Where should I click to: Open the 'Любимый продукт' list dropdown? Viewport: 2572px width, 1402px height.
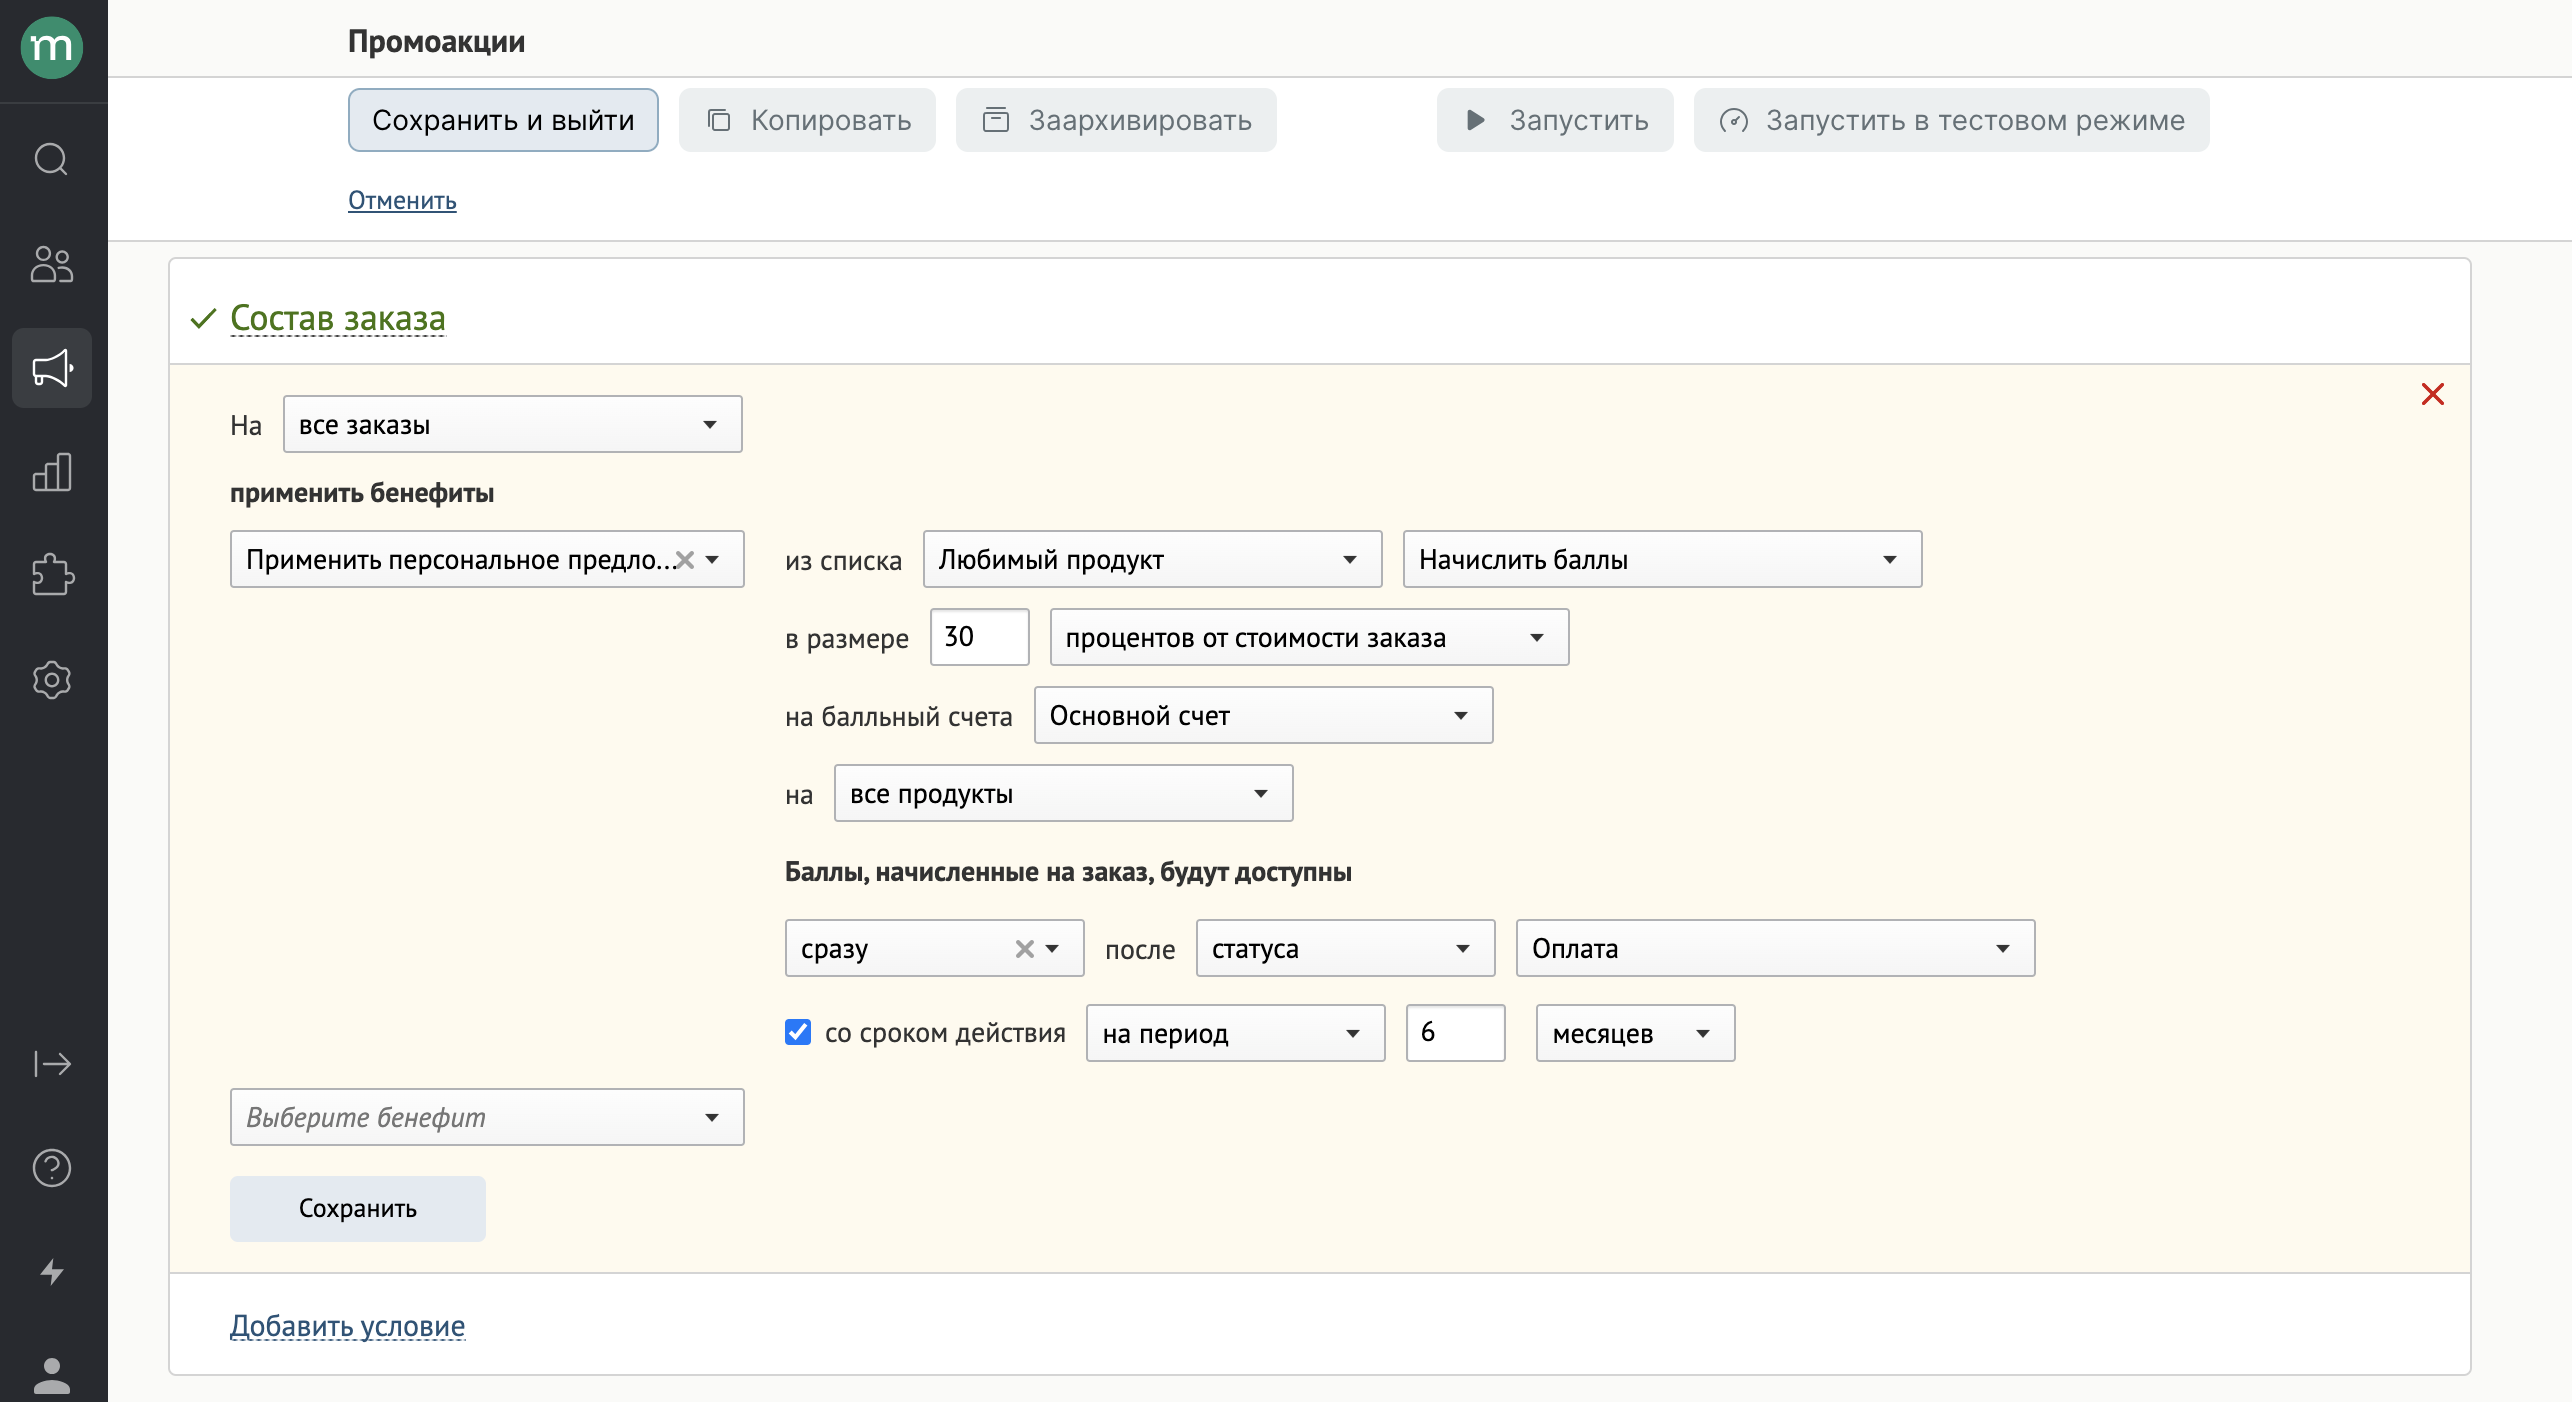click(x=1153, y=559)
